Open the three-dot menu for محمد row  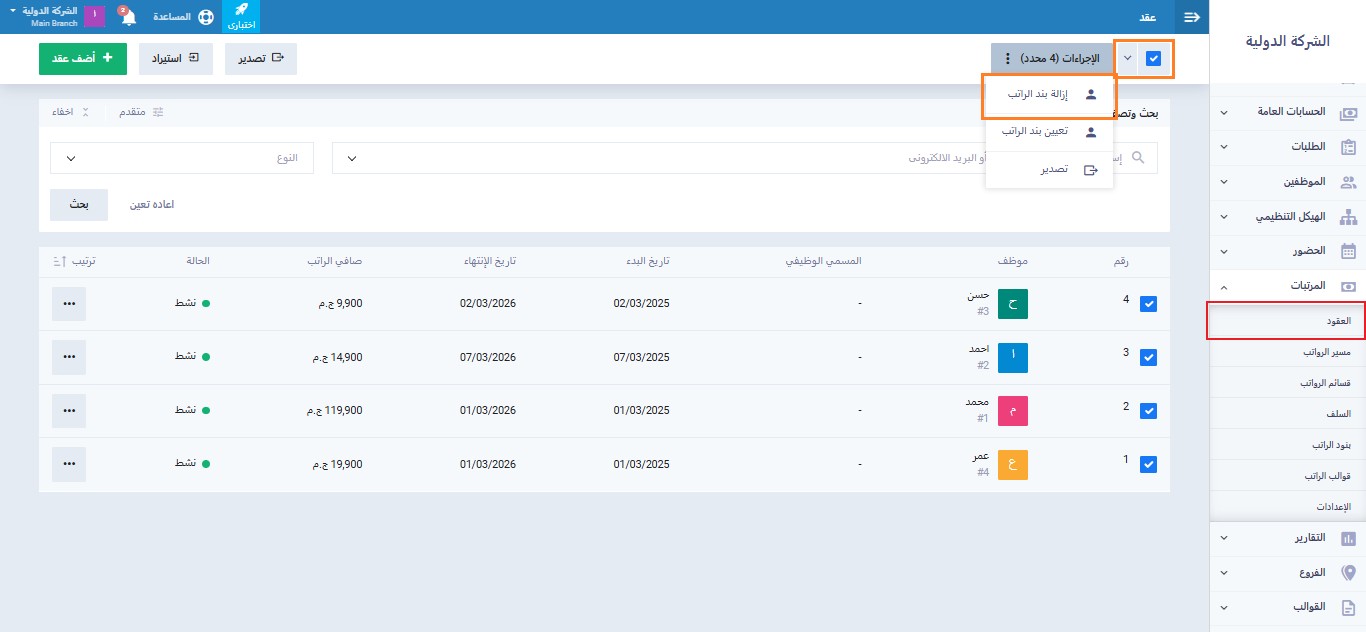(x=69, y=411)
